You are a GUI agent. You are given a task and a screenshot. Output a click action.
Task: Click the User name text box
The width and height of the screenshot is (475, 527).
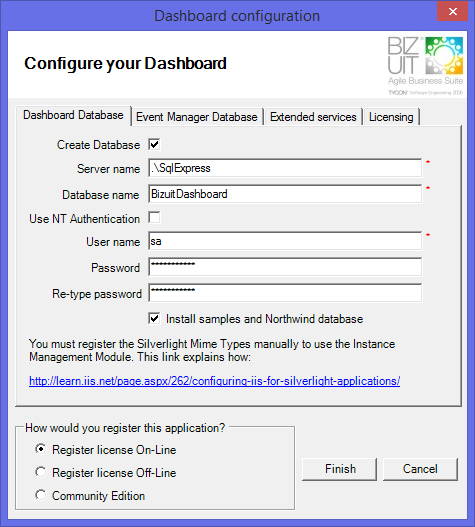tap(285, 241)
